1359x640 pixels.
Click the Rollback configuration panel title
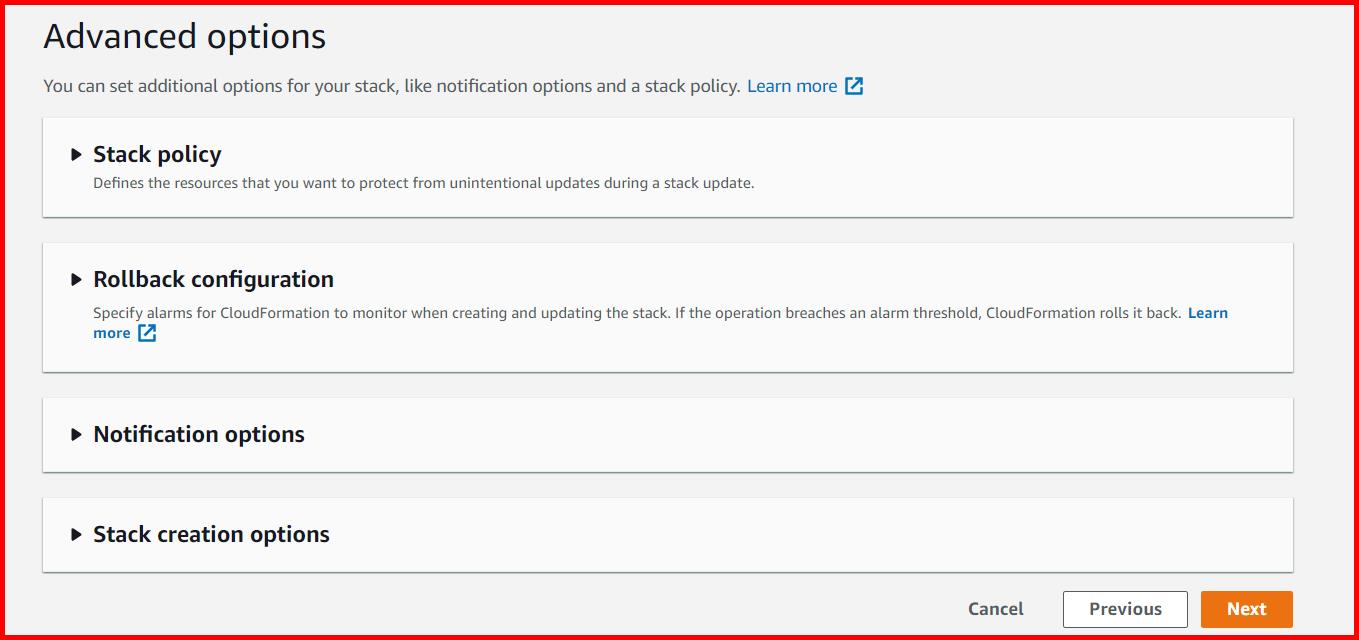click(x=213, y=279)
